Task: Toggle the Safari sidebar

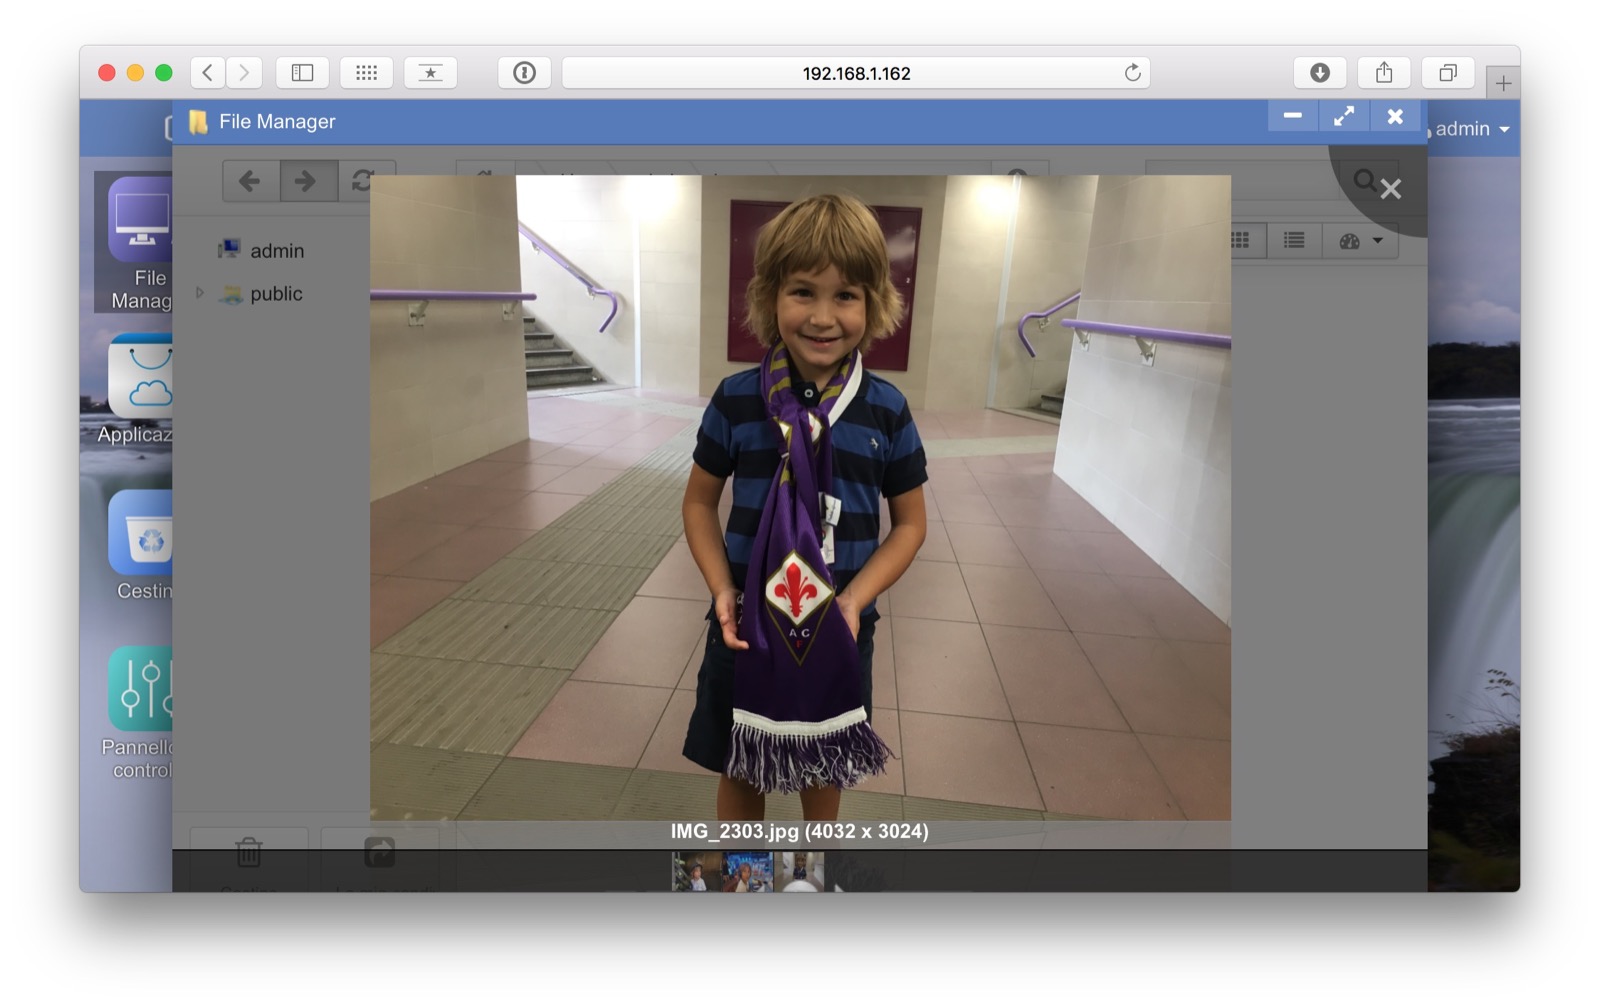Action: [x=302, y=73]
